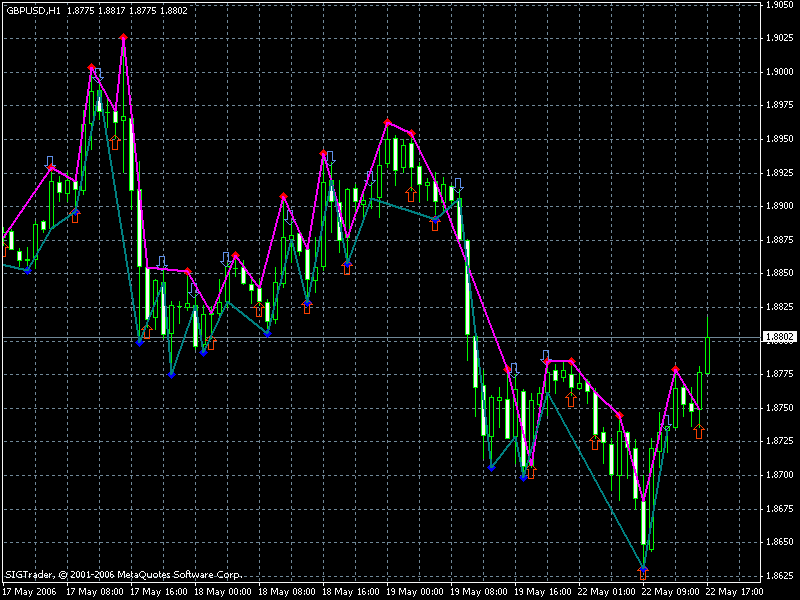Click the 1.8700 price axis label

(780, 474)
